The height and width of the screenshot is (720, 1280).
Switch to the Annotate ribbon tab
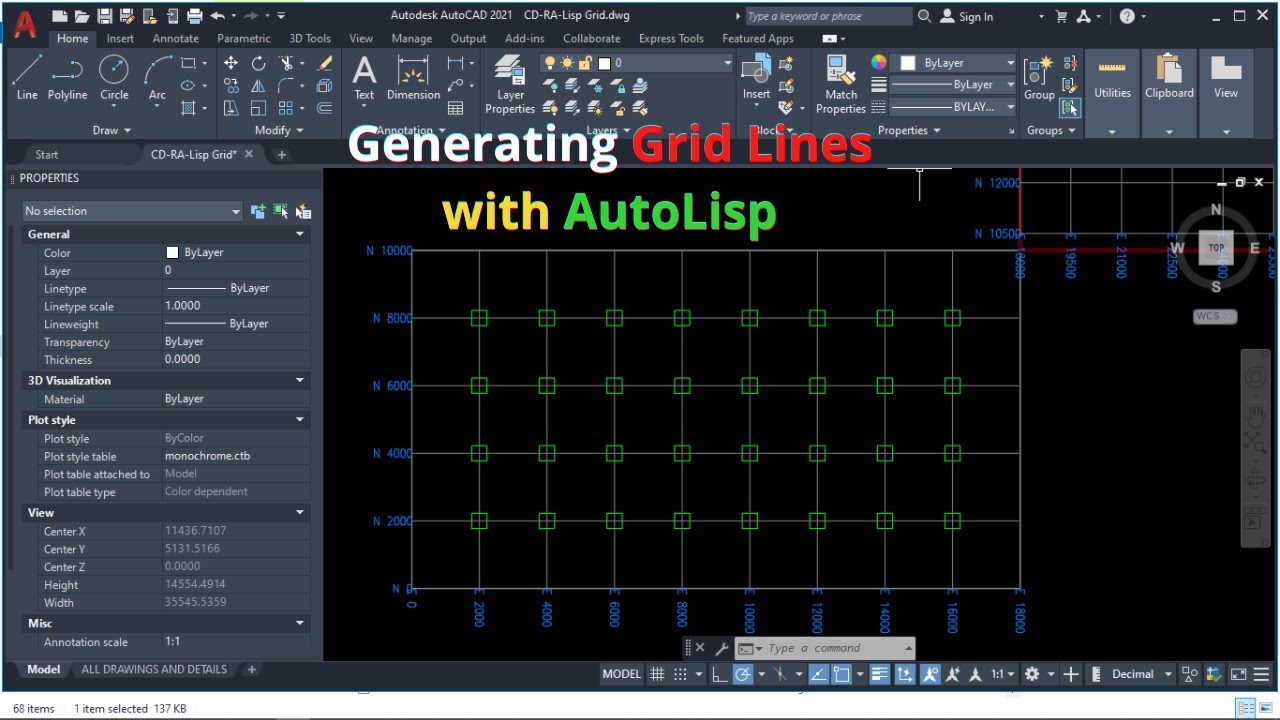pos(175,39)
